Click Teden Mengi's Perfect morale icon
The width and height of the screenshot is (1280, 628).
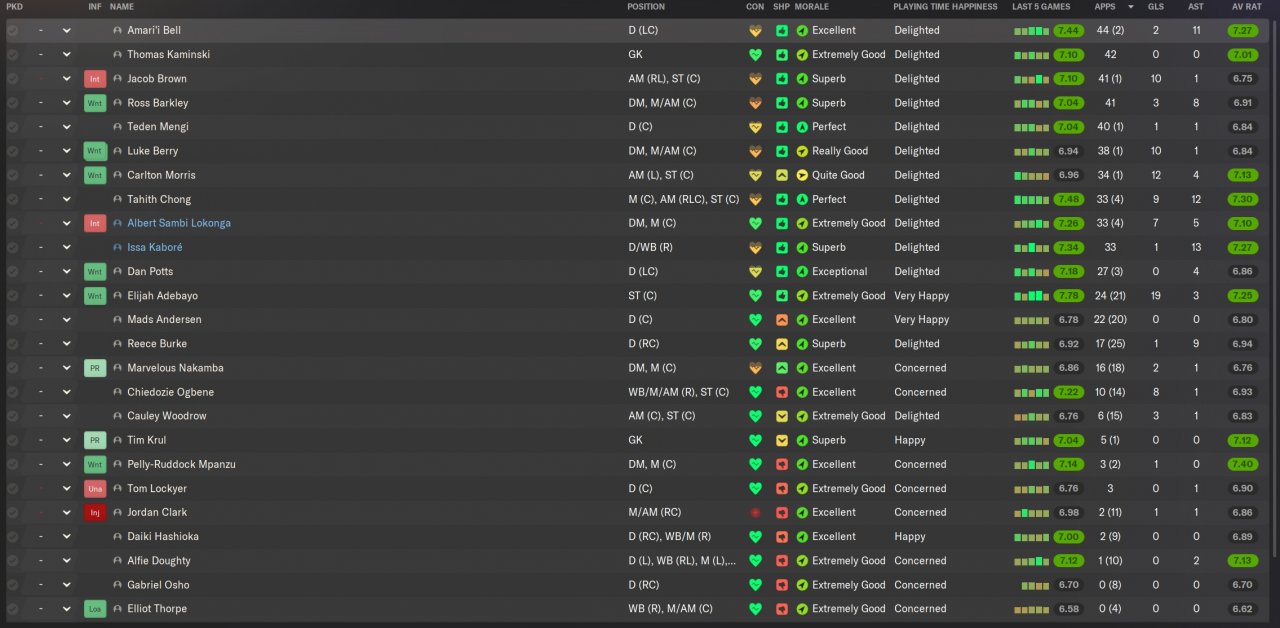point(802,127)
